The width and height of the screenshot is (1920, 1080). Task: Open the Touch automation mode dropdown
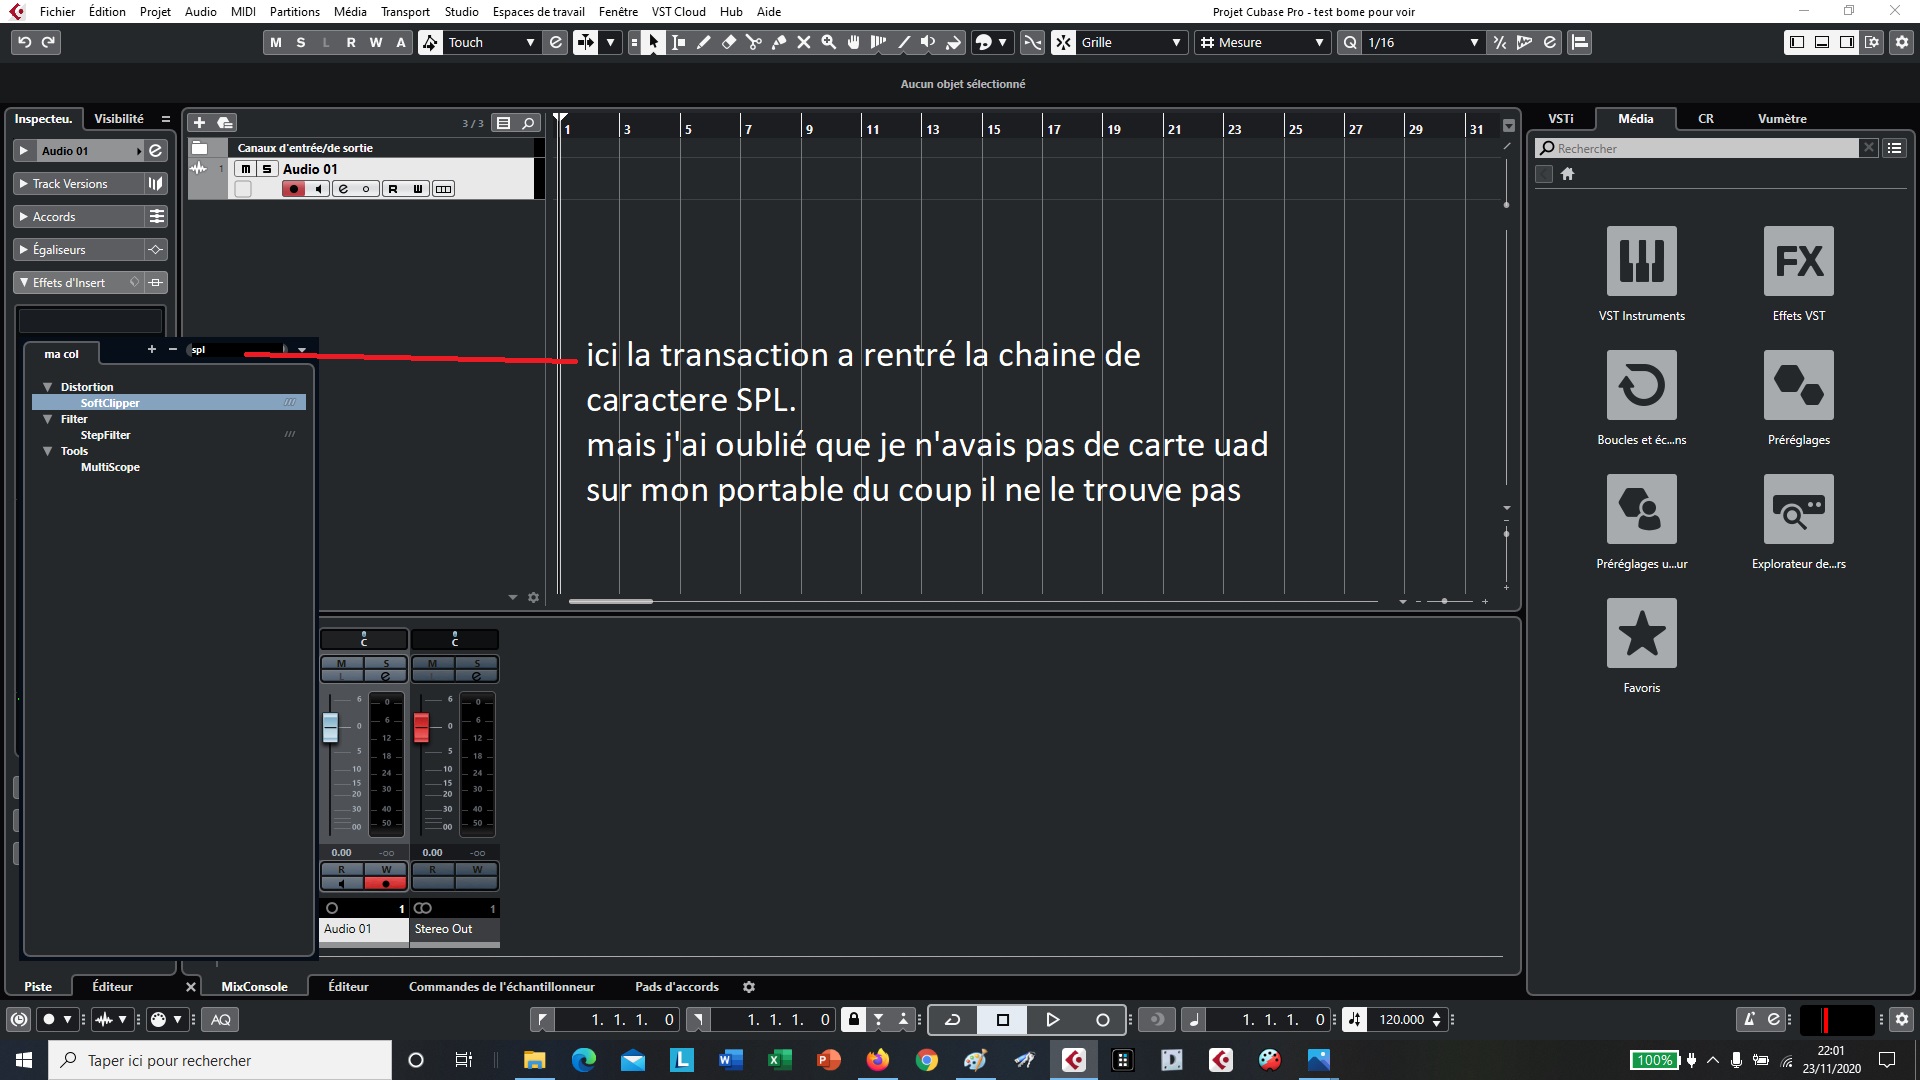click(490, 42)
